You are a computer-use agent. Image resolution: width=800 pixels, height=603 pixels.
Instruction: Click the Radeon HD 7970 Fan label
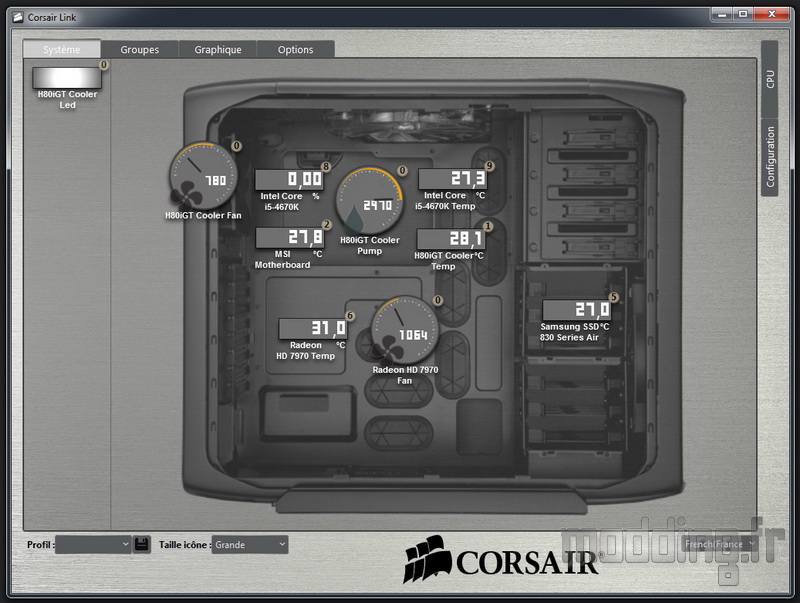click(405, 375)
